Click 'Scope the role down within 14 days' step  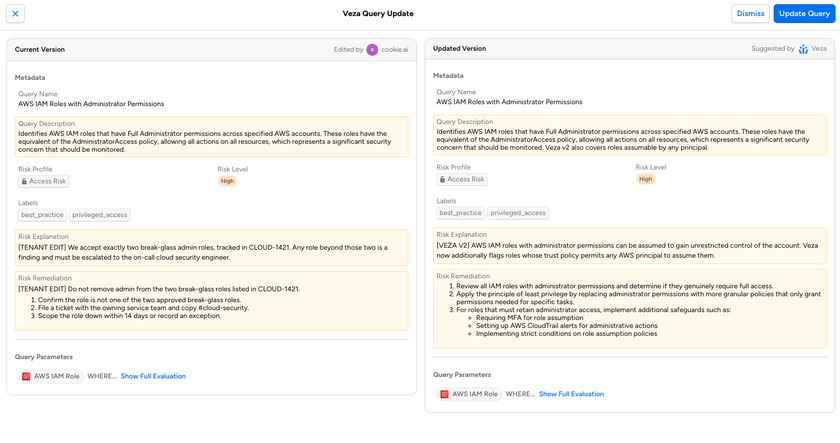click(x=129, y=316)
